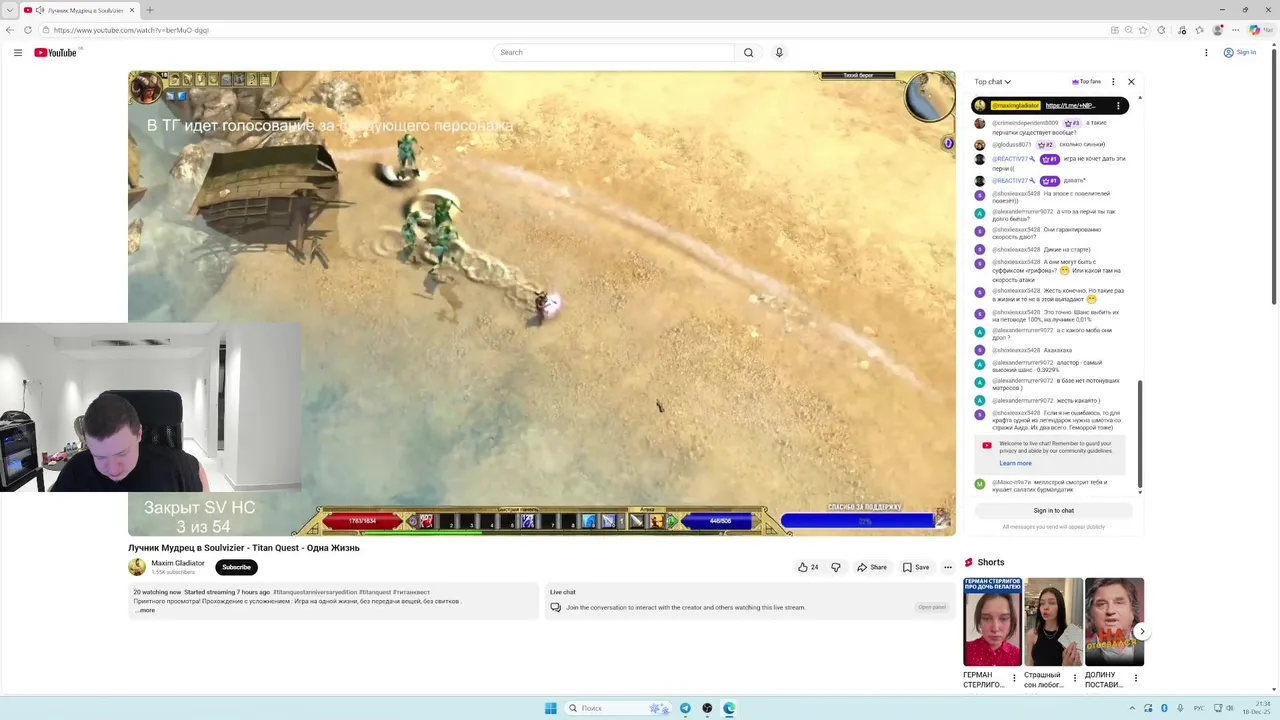The height and width of the screenshot is (720, 1280).
Task: Click Sign in to chat button
Action: [1054, 510]
